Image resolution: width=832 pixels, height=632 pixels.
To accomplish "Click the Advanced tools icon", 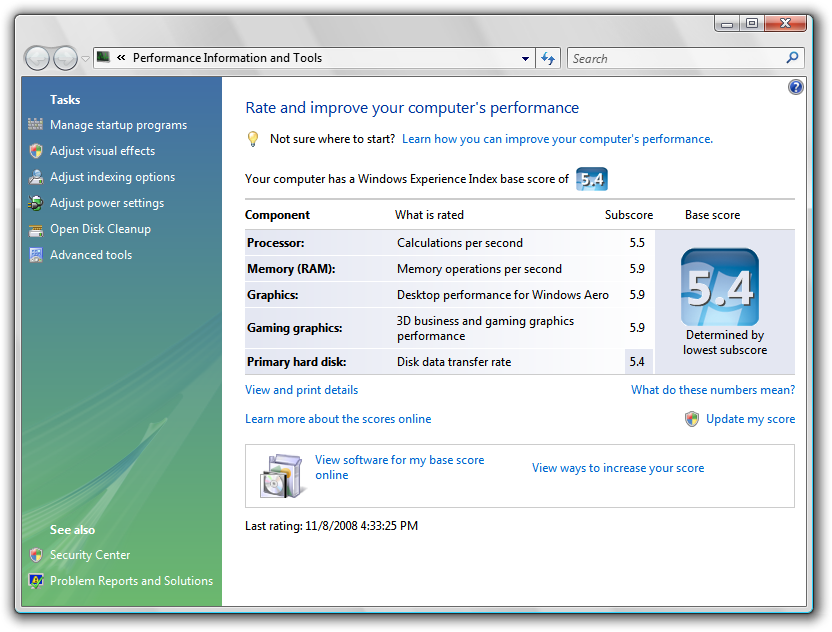I will (x=36, y=255).
